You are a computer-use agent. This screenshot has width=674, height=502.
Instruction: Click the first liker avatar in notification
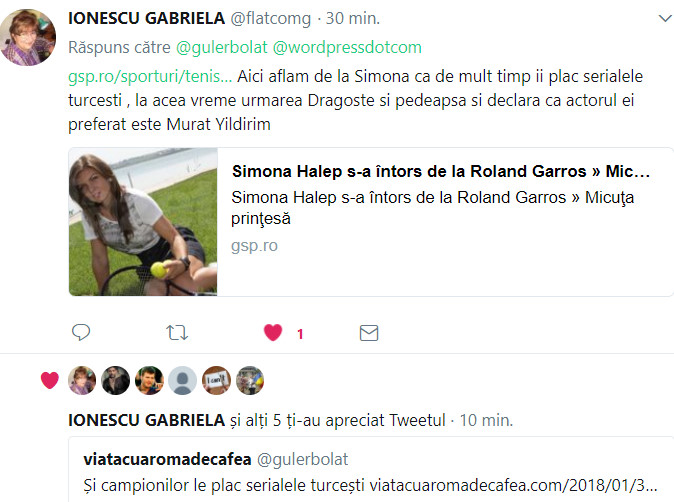coord(82,380)
